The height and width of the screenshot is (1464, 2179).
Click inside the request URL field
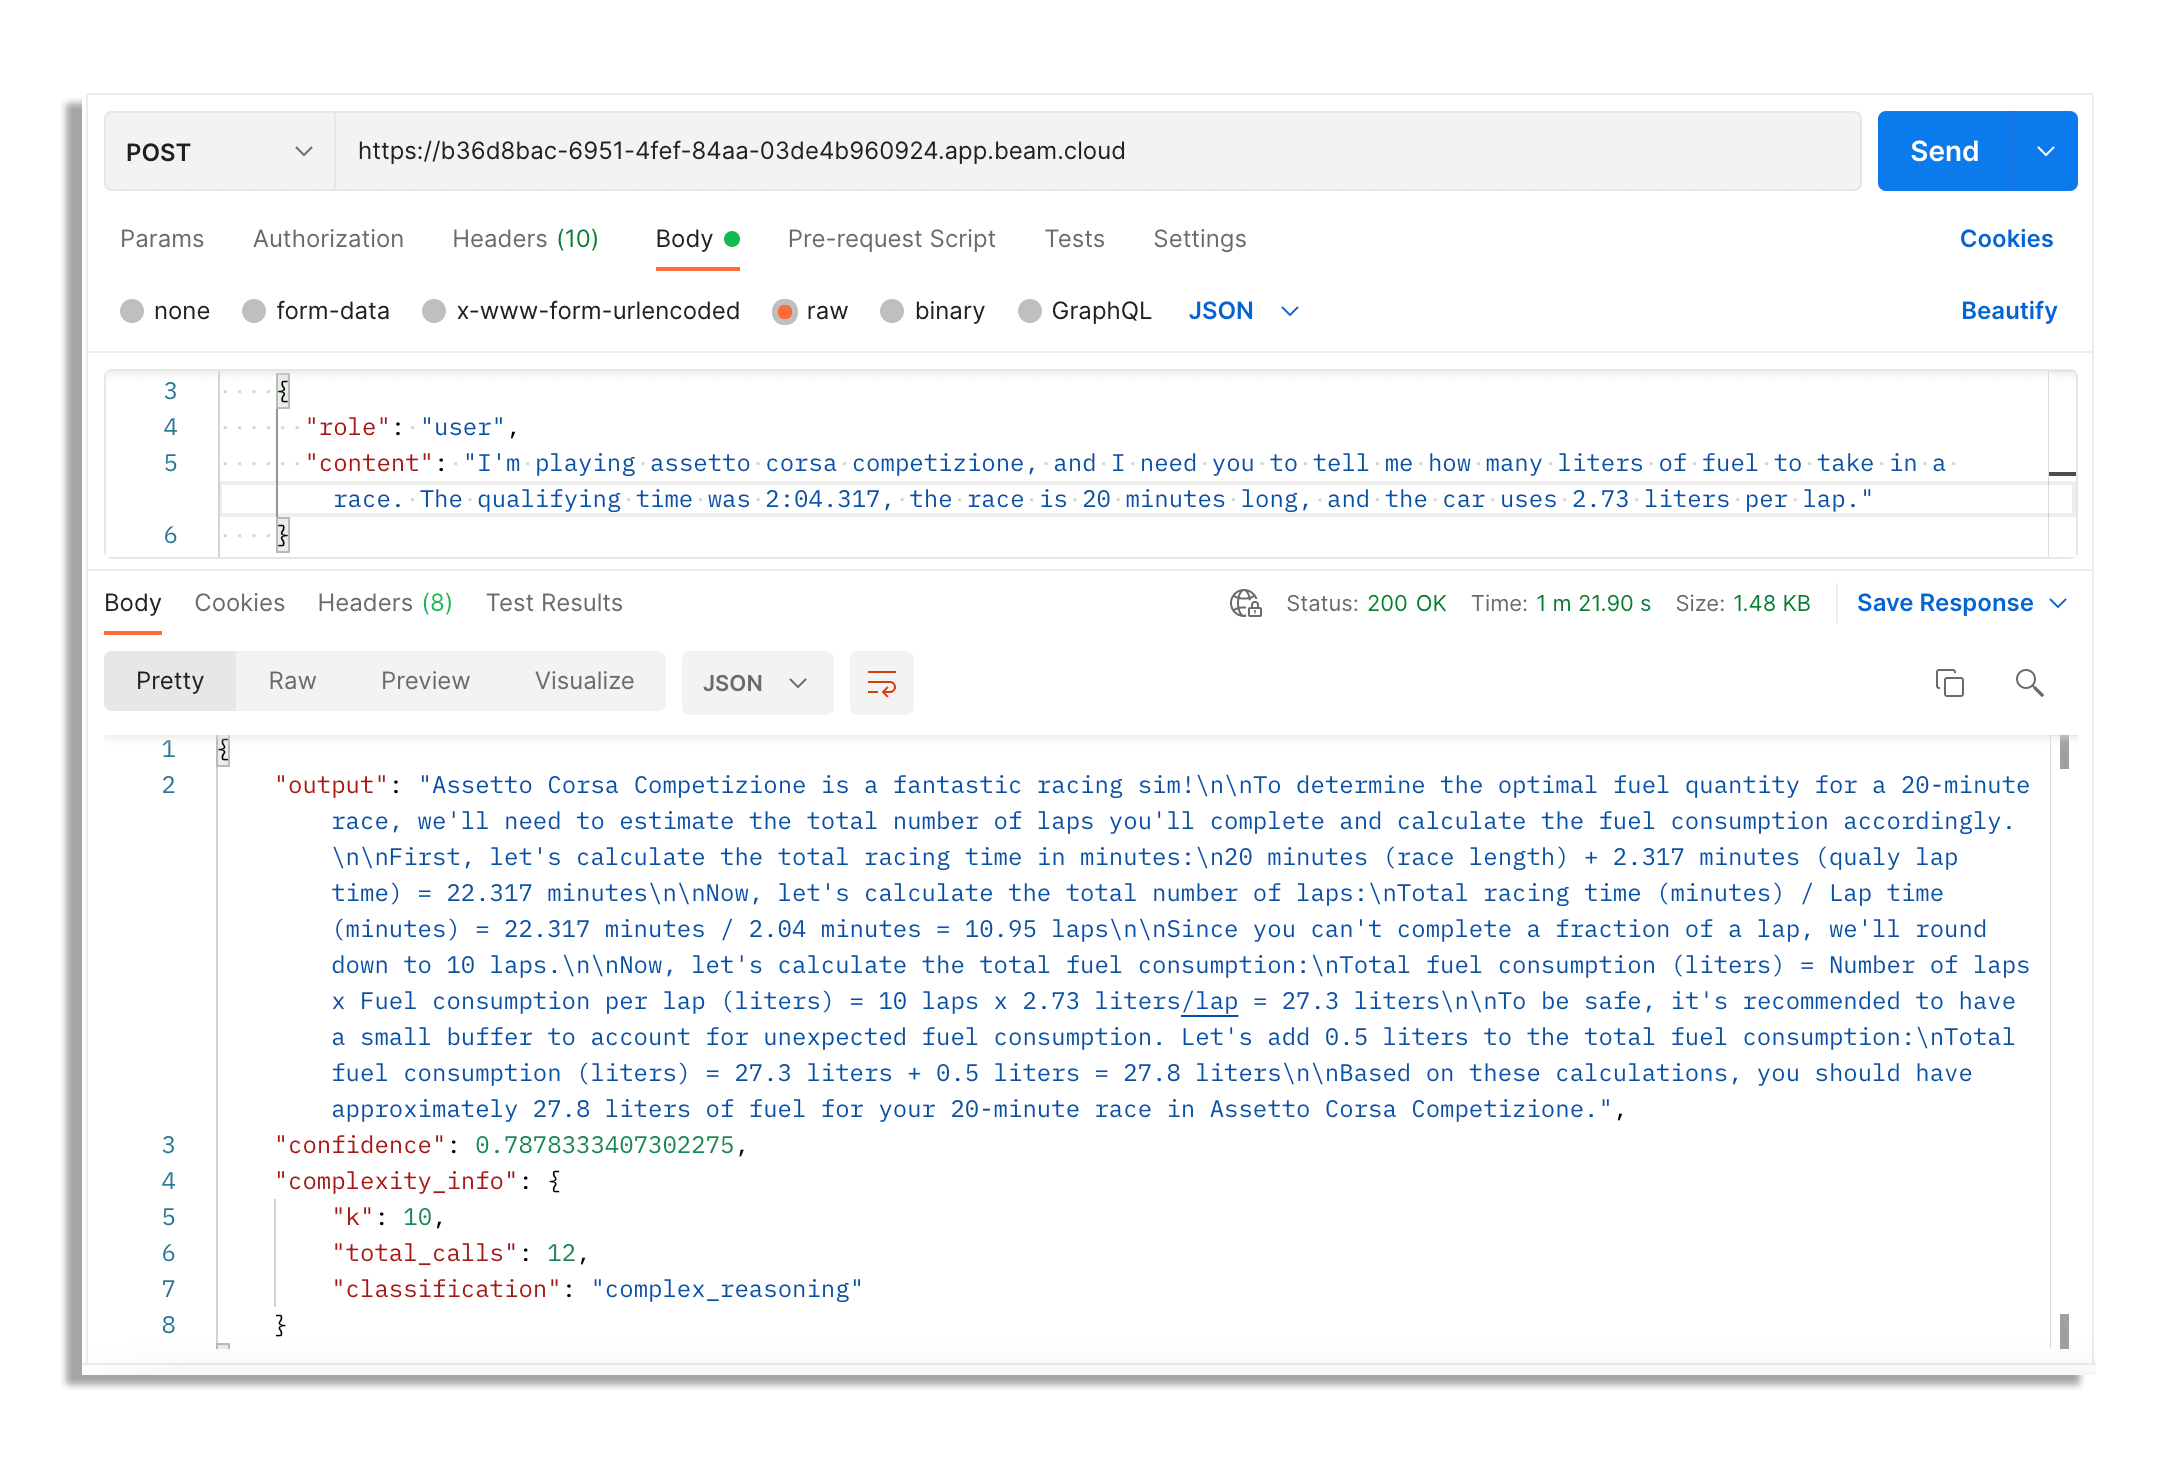(1095, 151)
